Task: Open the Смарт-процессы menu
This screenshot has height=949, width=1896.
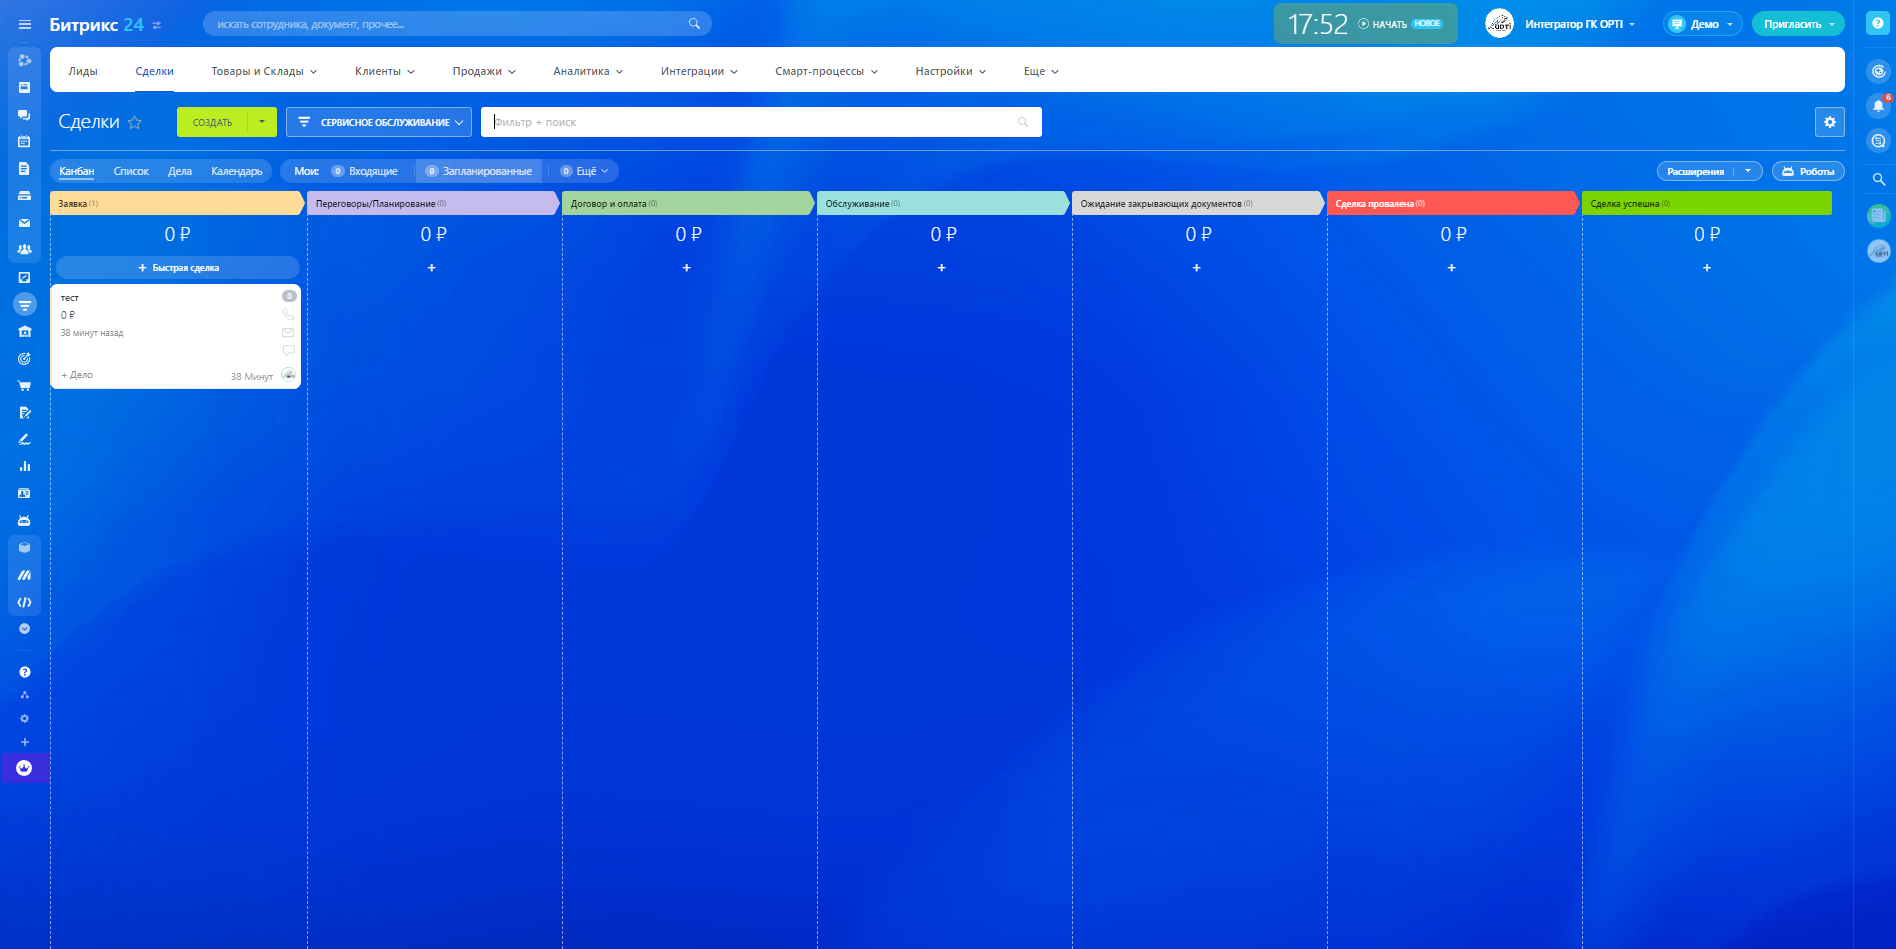Action: click(x=826, y=71)
